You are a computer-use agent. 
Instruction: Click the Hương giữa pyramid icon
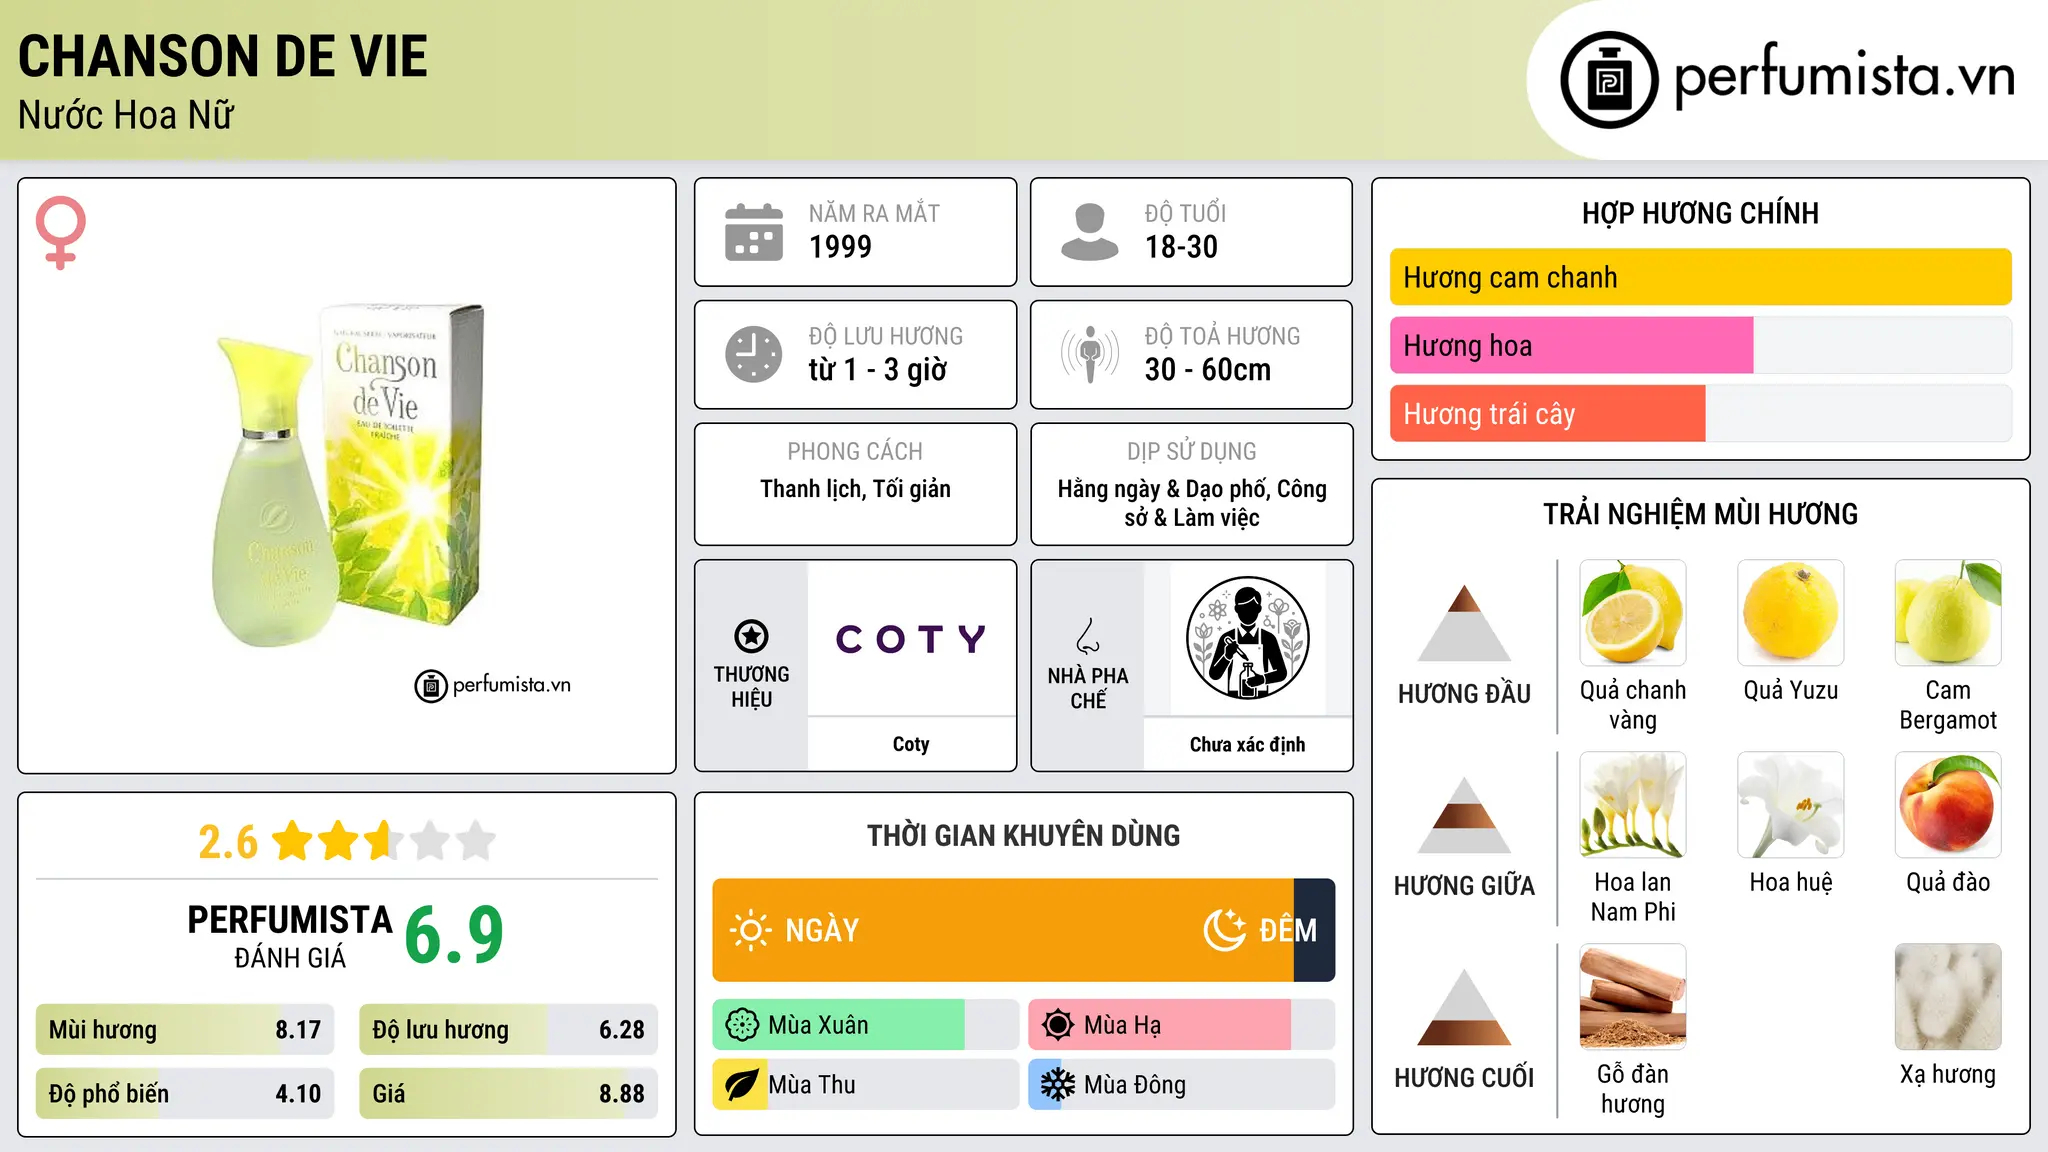pos(1464,815)
